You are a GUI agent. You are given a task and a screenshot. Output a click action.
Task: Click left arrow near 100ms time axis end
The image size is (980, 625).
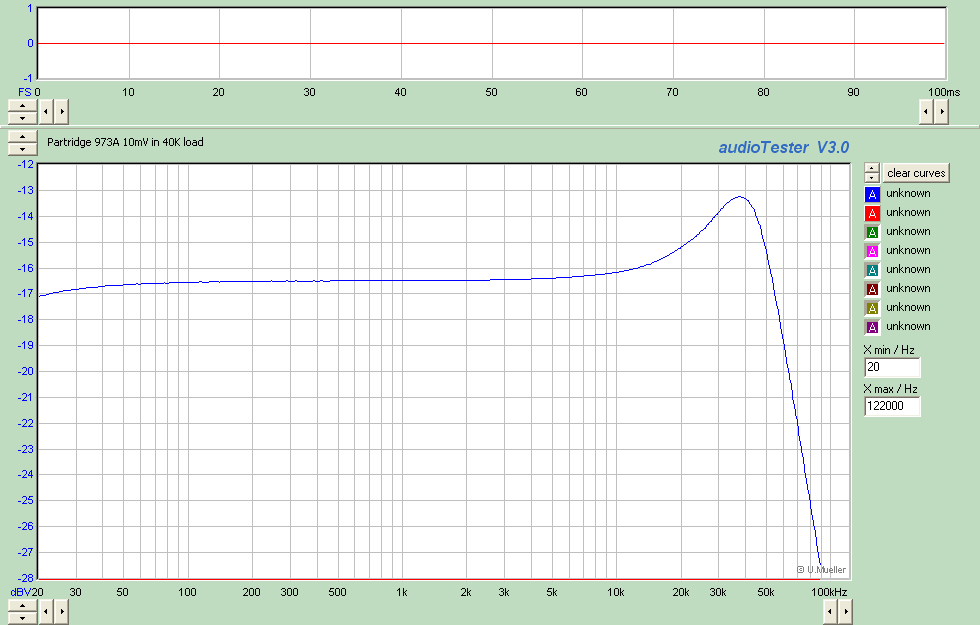click(x=926, y=112)
